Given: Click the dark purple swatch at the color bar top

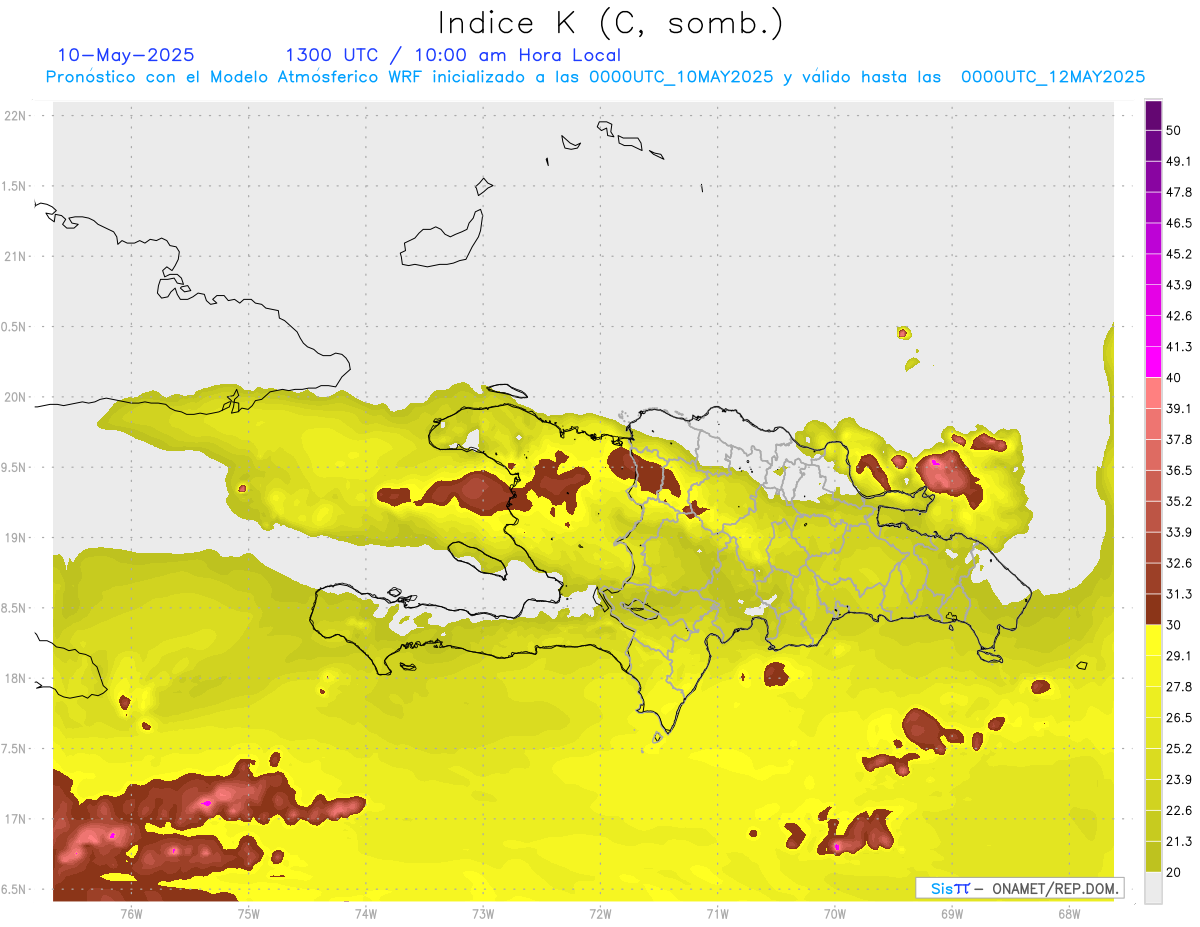Looking at the screenshot, I should [x=1154, y=116].
